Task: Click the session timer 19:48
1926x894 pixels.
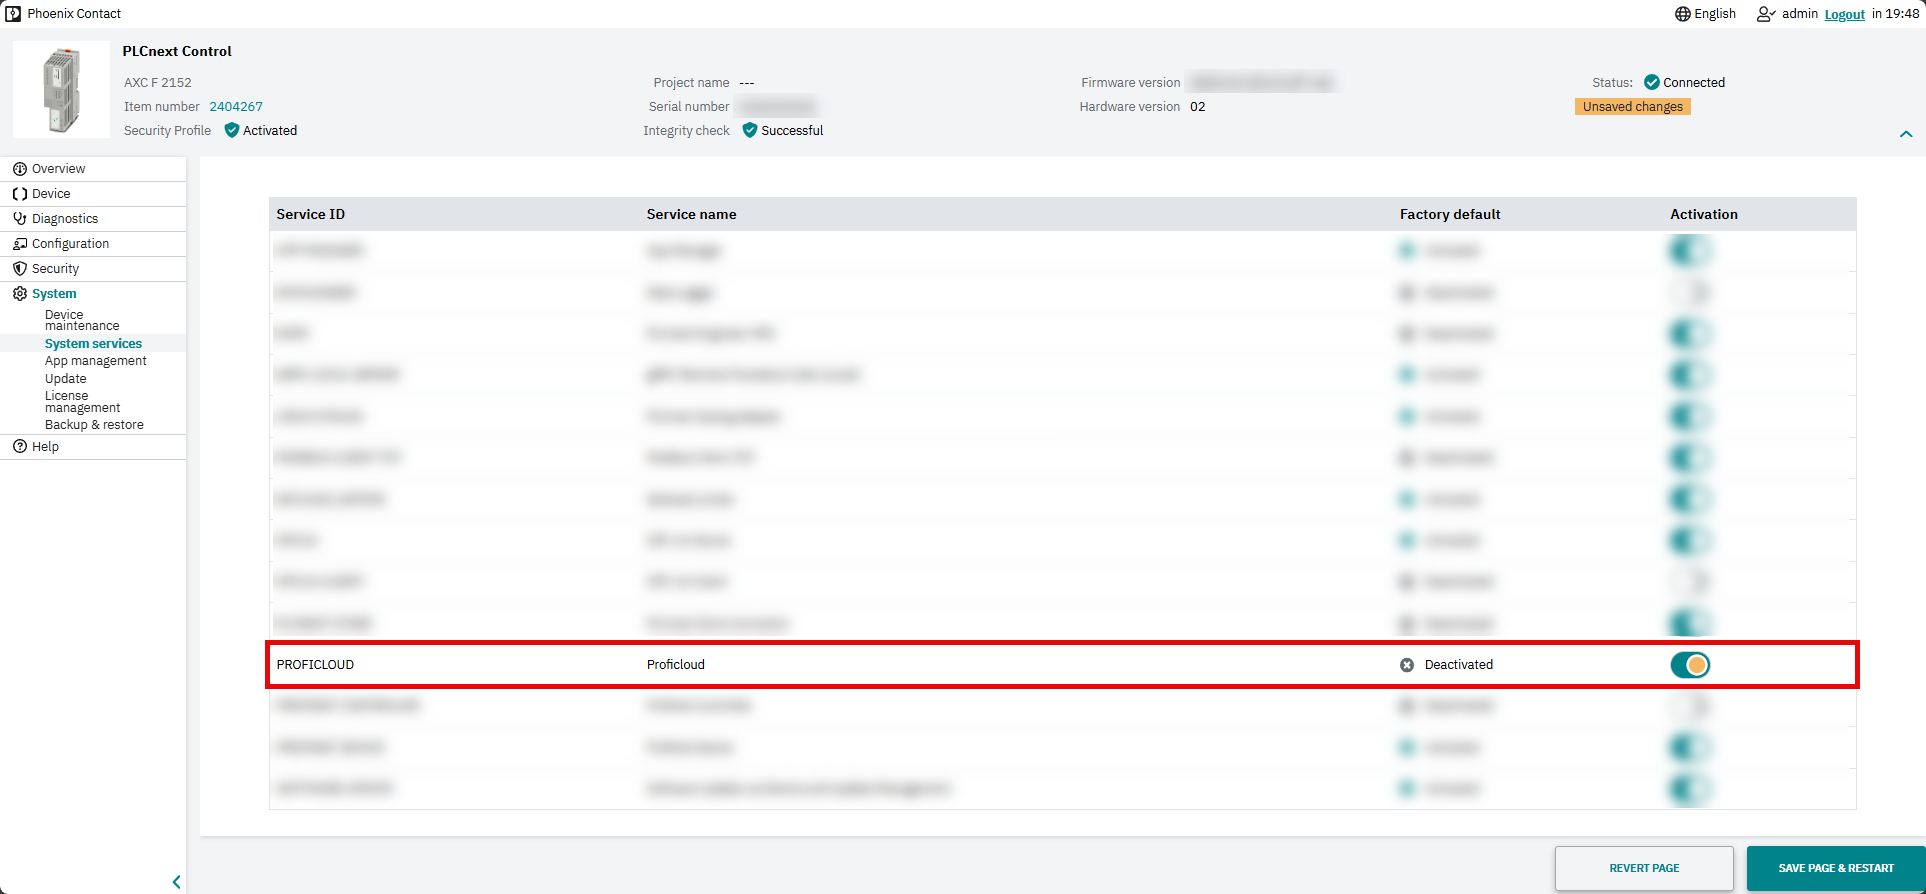Action: [1902, 14]
